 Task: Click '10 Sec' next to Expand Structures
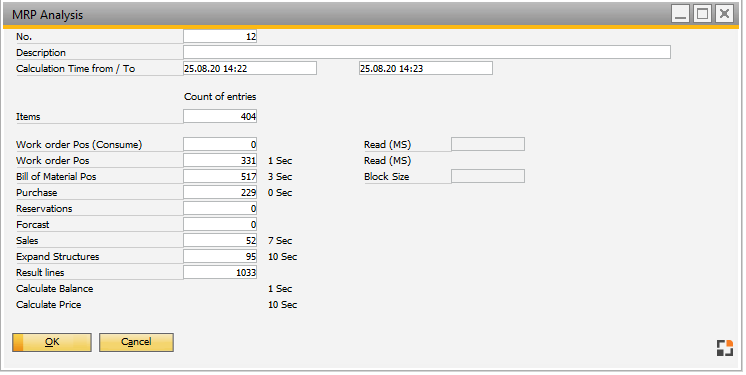(x=283, y=257)
